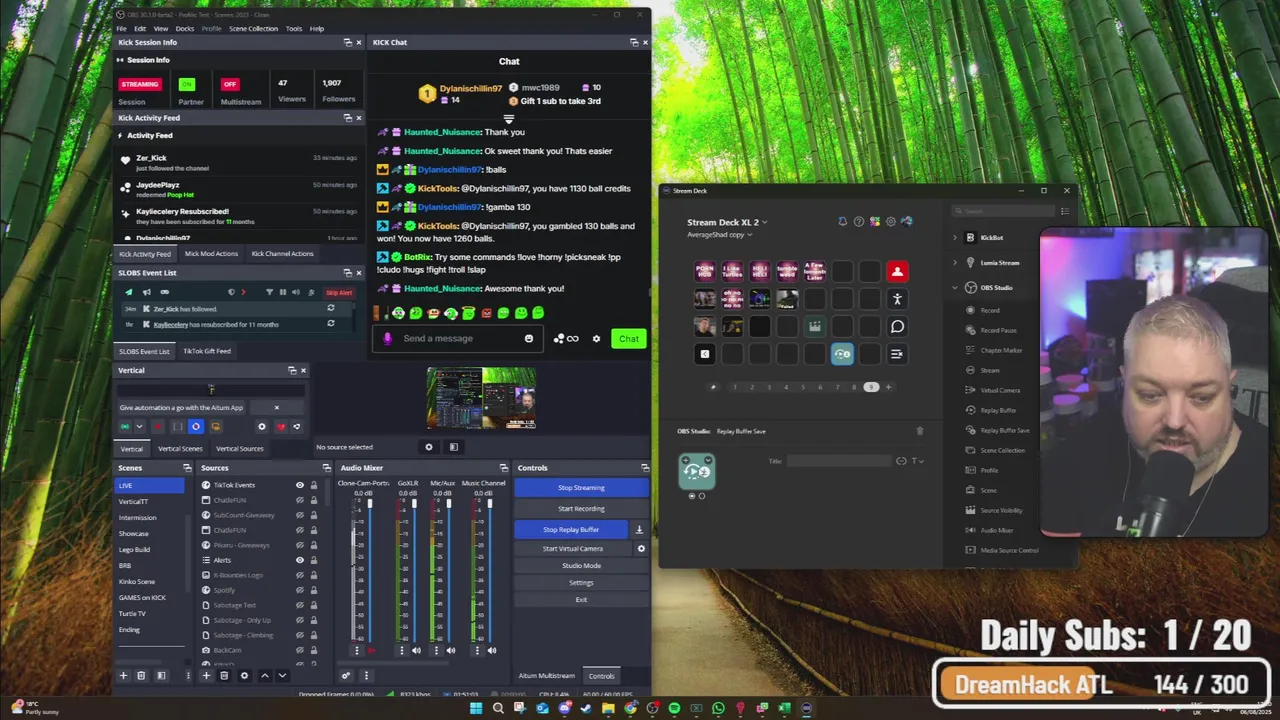Show the BackCam source
Viewport: 1280px width, 720px height.
pyautogui.click(x=299, y=650)
